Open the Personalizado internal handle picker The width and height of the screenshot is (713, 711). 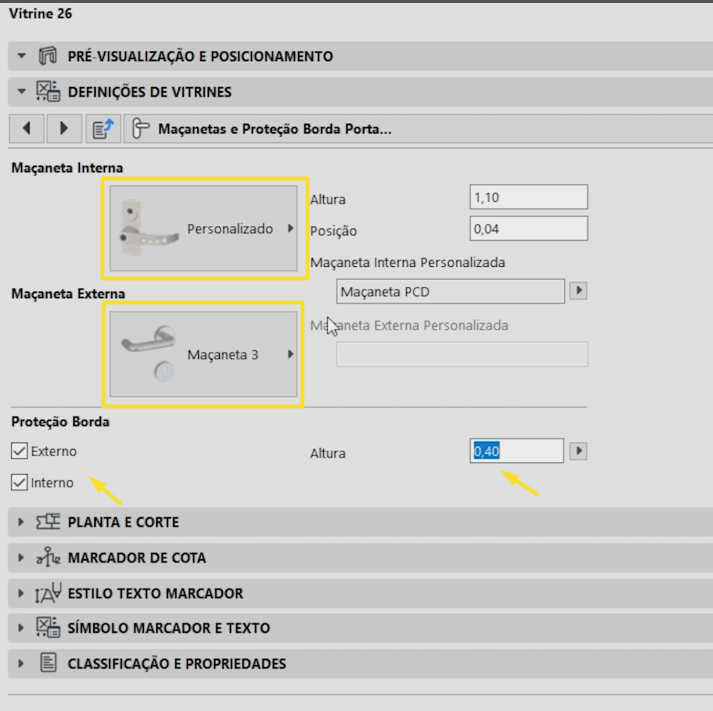(204, 228)
